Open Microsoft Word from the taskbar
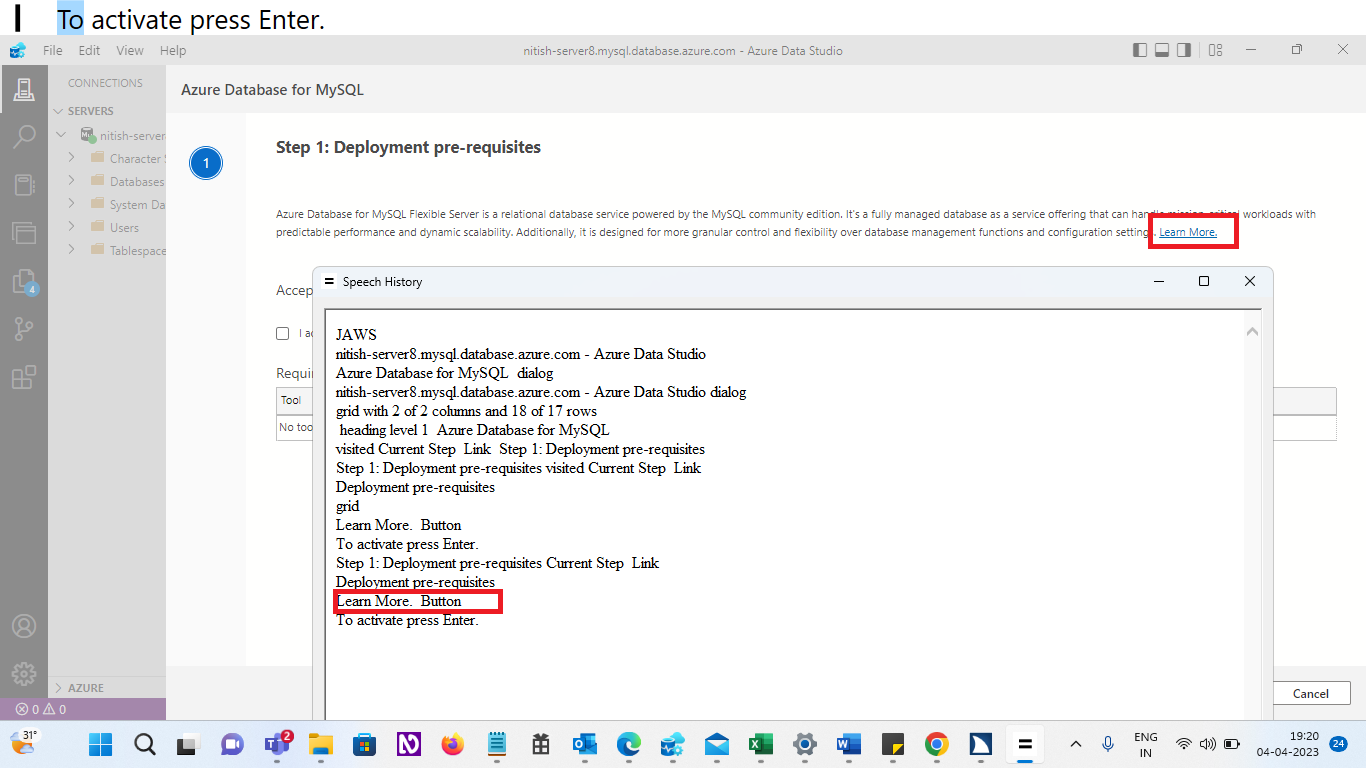This screenshot has height=768, width=1366. 848,744
